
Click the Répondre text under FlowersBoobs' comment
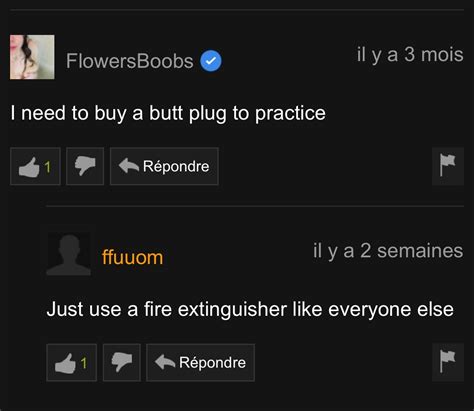[176, 166]
